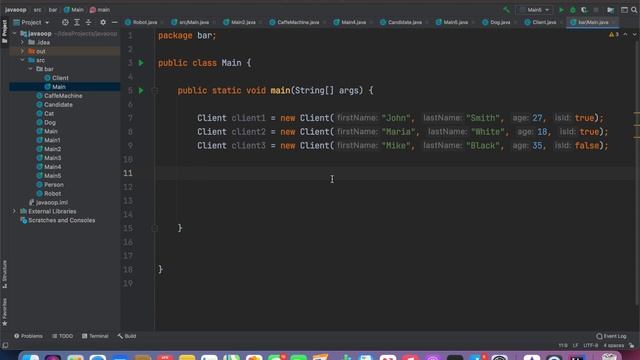
Task: Collapse the src folder
Action: (22, 60)
